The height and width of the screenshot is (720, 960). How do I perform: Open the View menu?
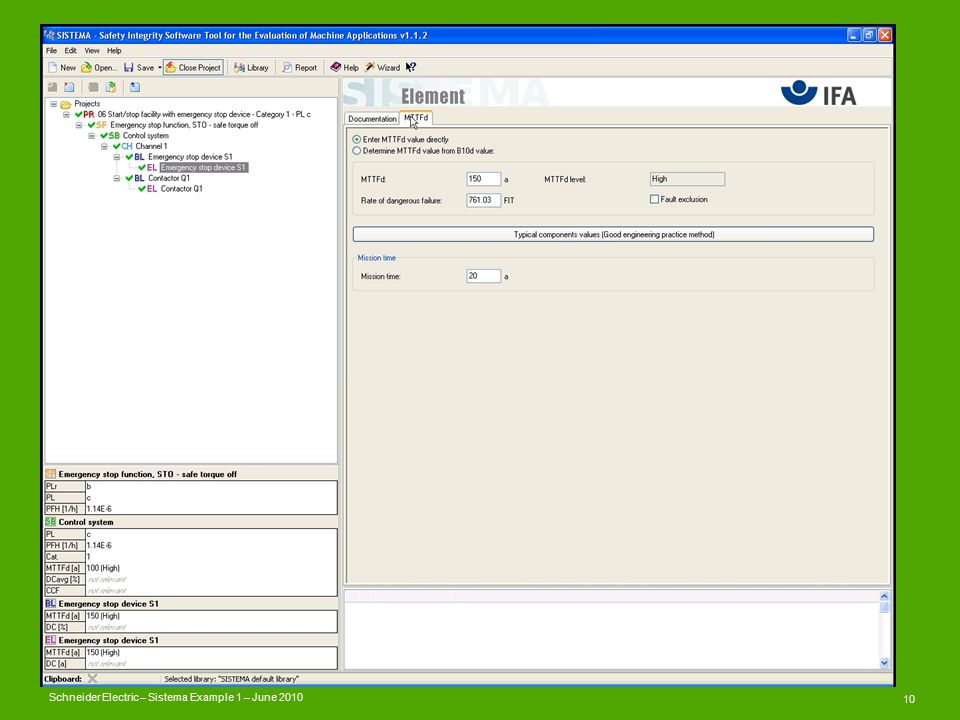click(92, 51)
